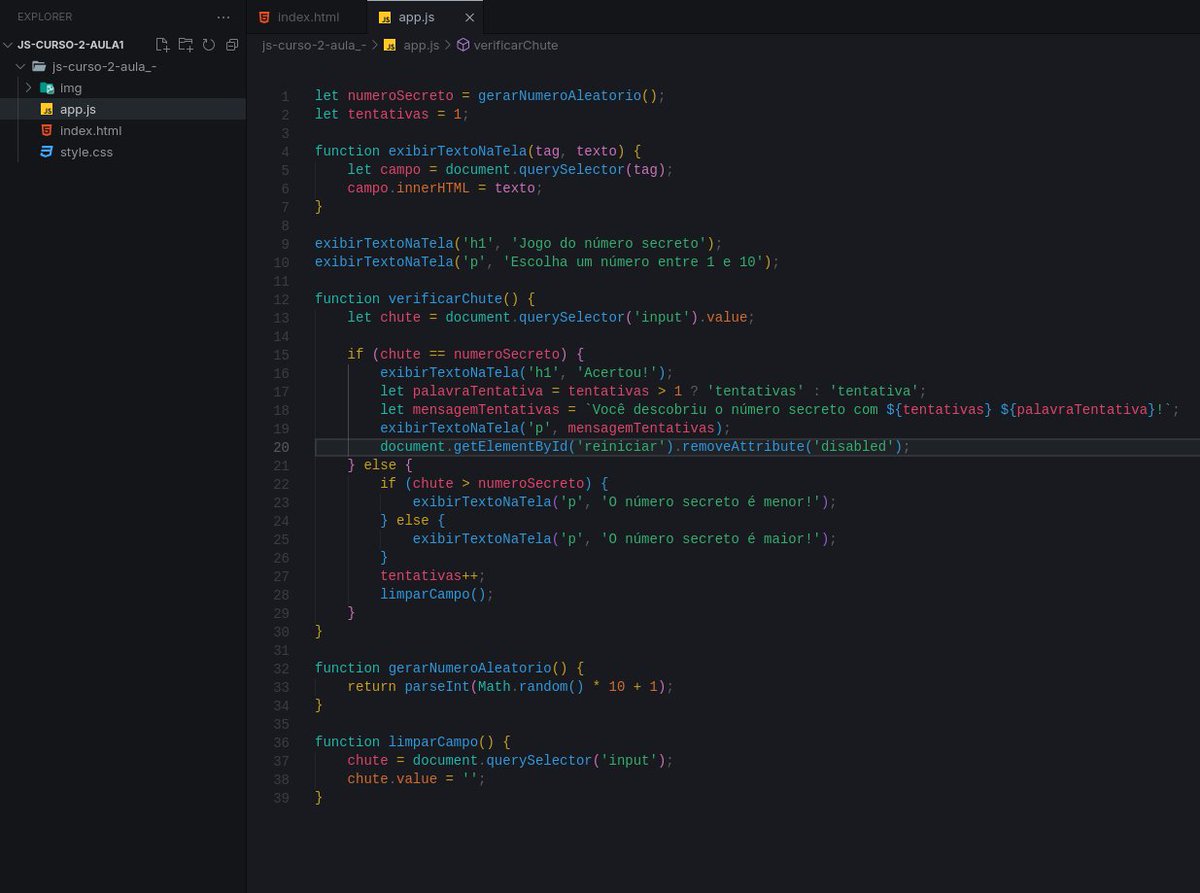The height and width of the screenshot is (893, 1200).
Task: Click the EXPLORER panel title
Action: pyautogui.click(x=45, y=17)
